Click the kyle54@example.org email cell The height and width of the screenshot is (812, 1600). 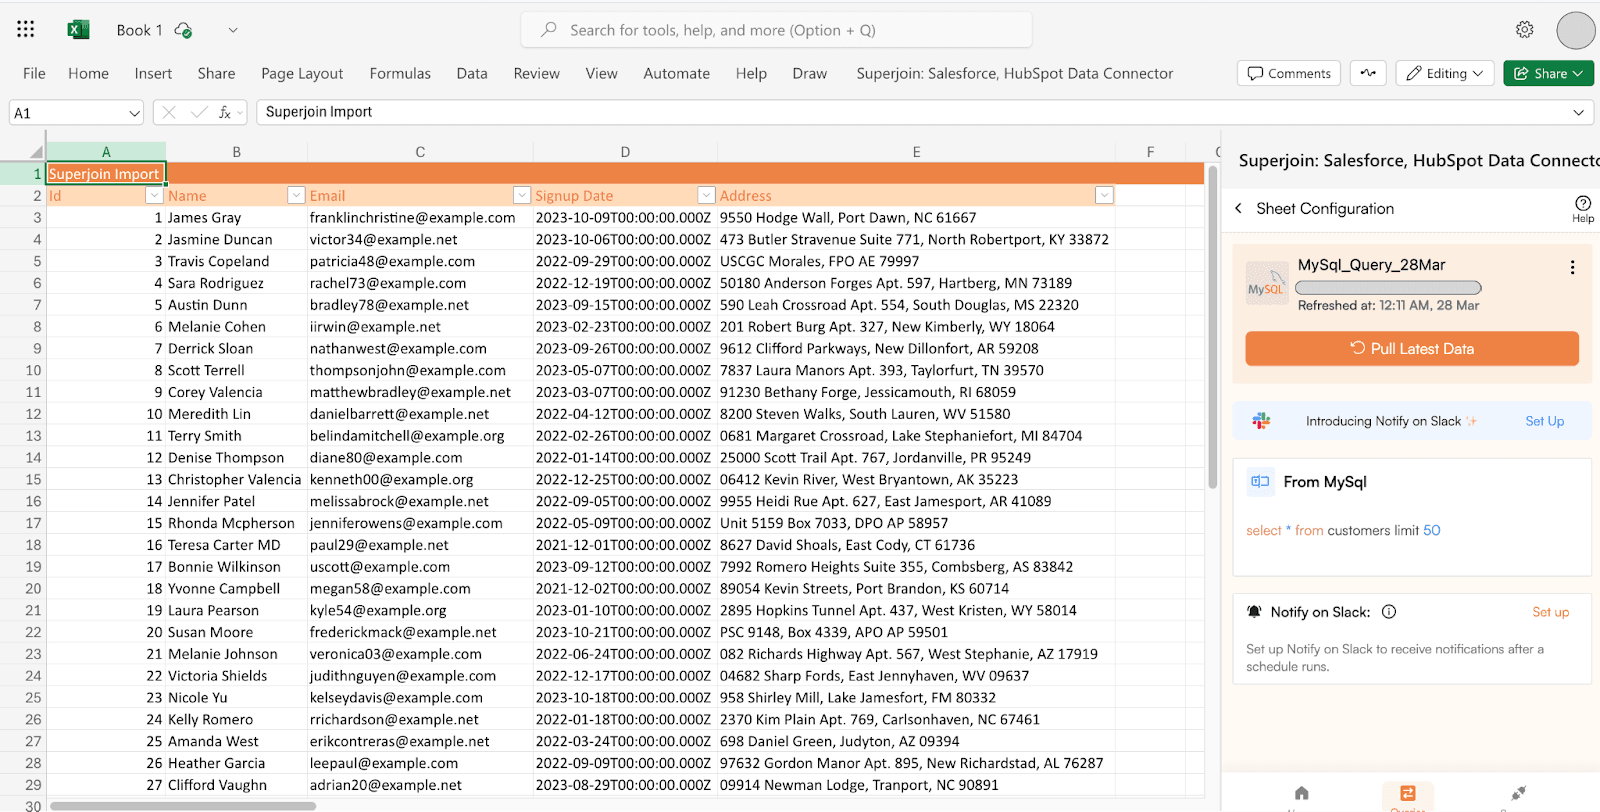420,610
